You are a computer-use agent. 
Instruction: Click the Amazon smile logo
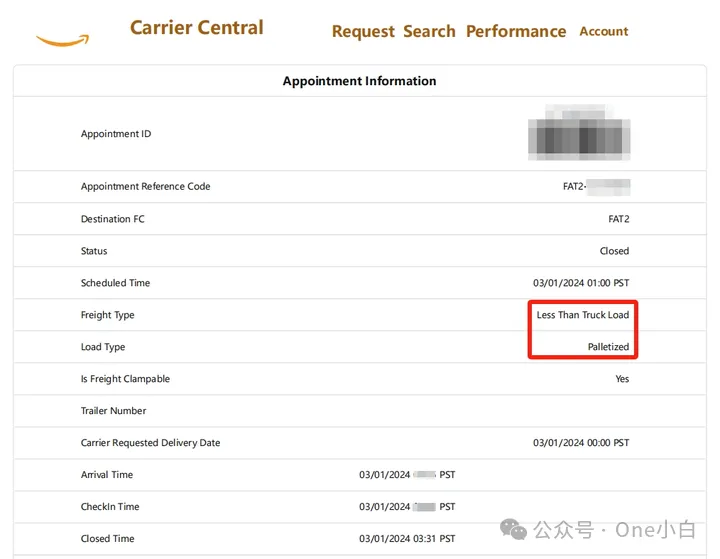tap(62, 40)
